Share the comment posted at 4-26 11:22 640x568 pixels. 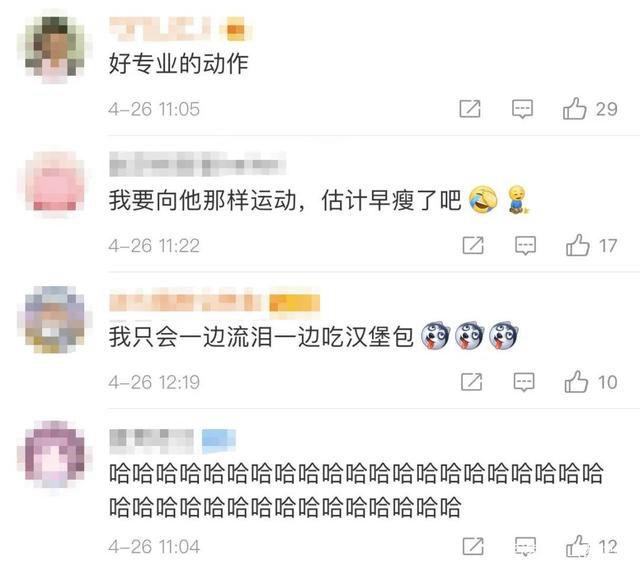pos(473,246)
